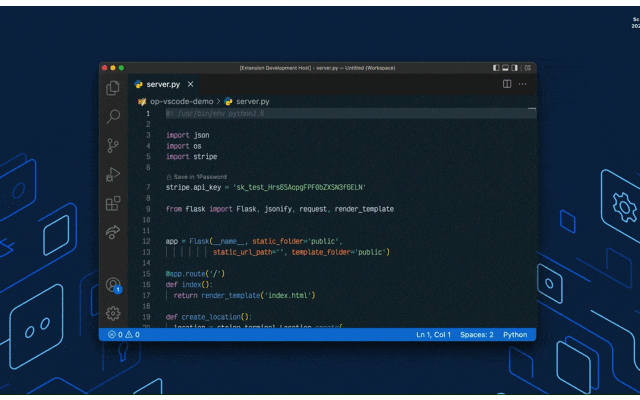This screenshot has width=640, height=400.
Task: Toggle the bottom Panel layout icon
Action: [x=505, y=68]
